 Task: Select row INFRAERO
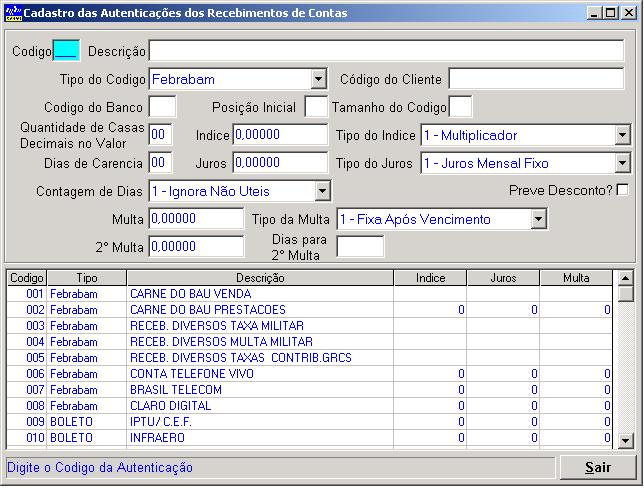pos(310,438)
